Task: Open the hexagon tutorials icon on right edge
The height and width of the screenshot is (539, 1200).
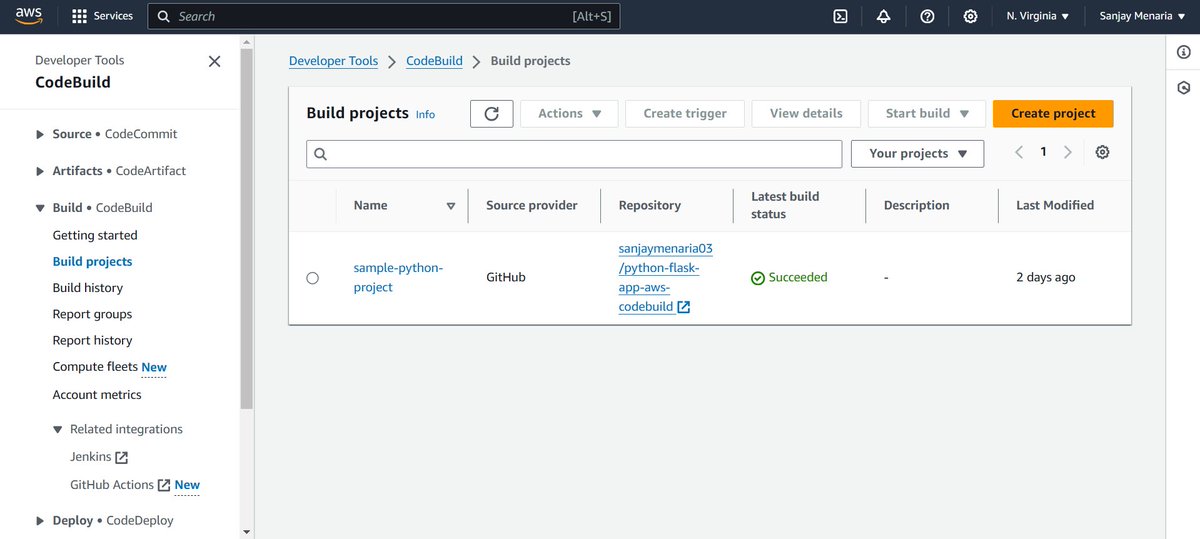Action: coord(1184,88)
